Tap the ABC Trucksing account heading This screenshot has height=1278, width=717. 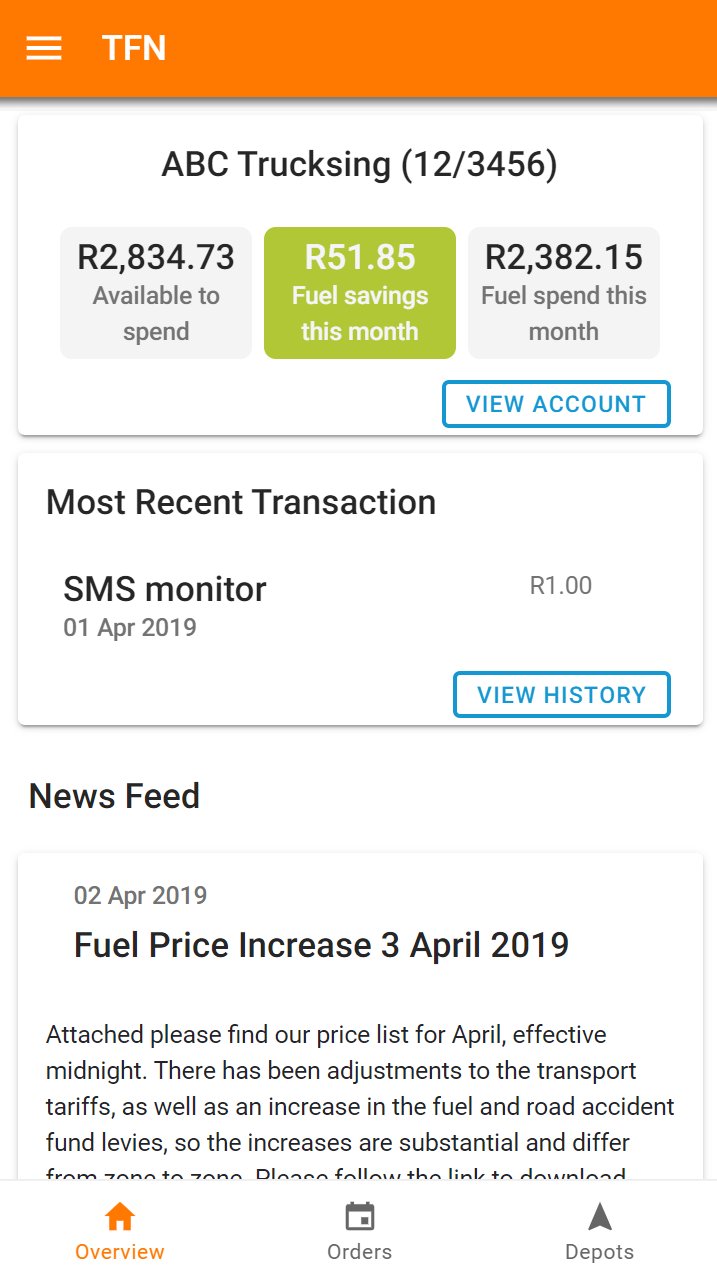pyautogui.click(x=358, y=164)
